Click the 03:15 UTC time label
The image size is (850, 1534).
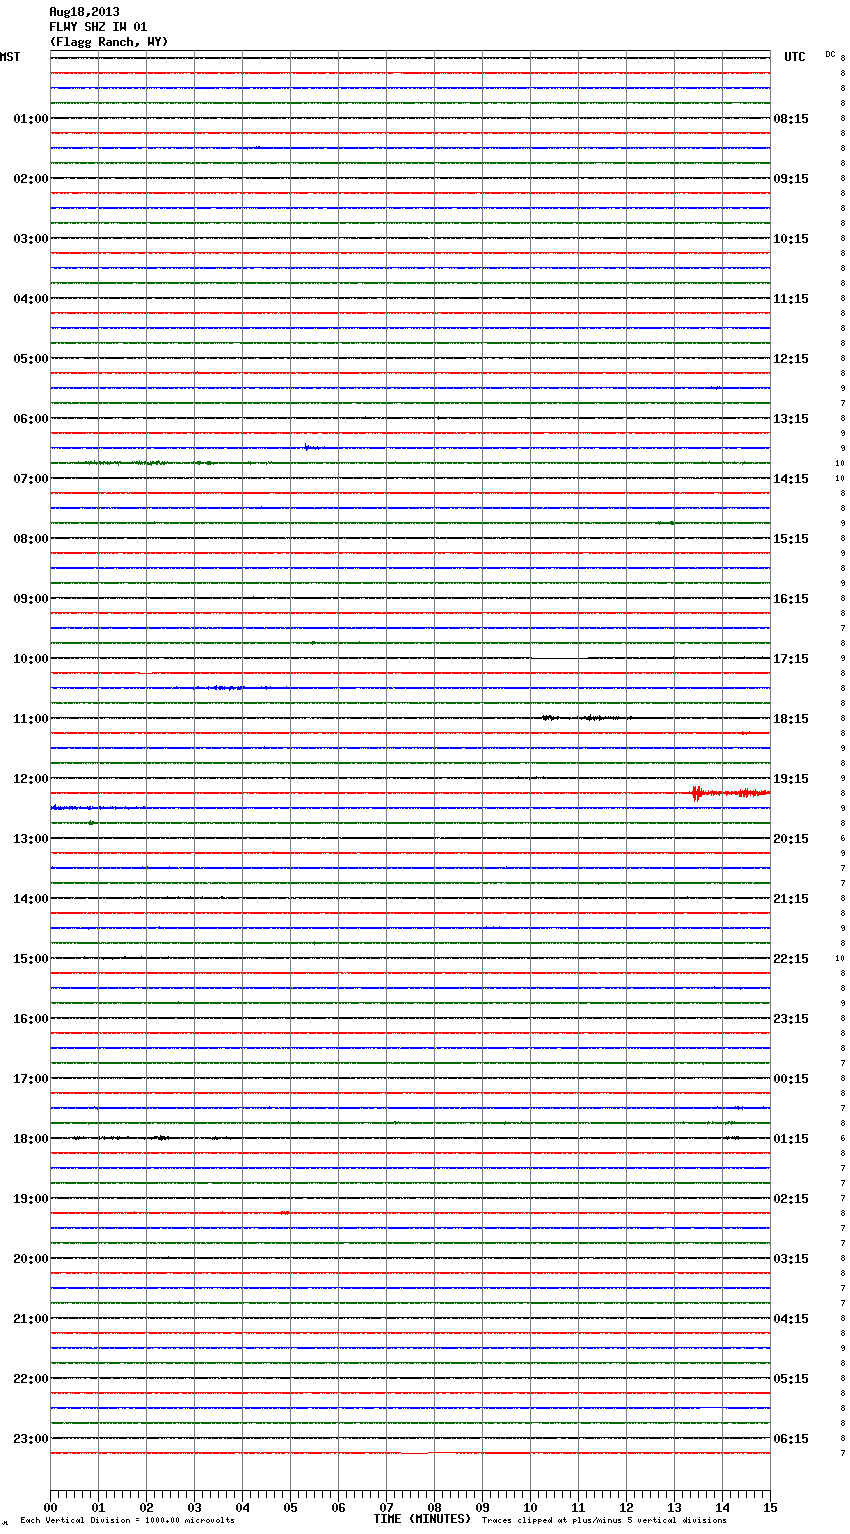[x=791, y=1259]
